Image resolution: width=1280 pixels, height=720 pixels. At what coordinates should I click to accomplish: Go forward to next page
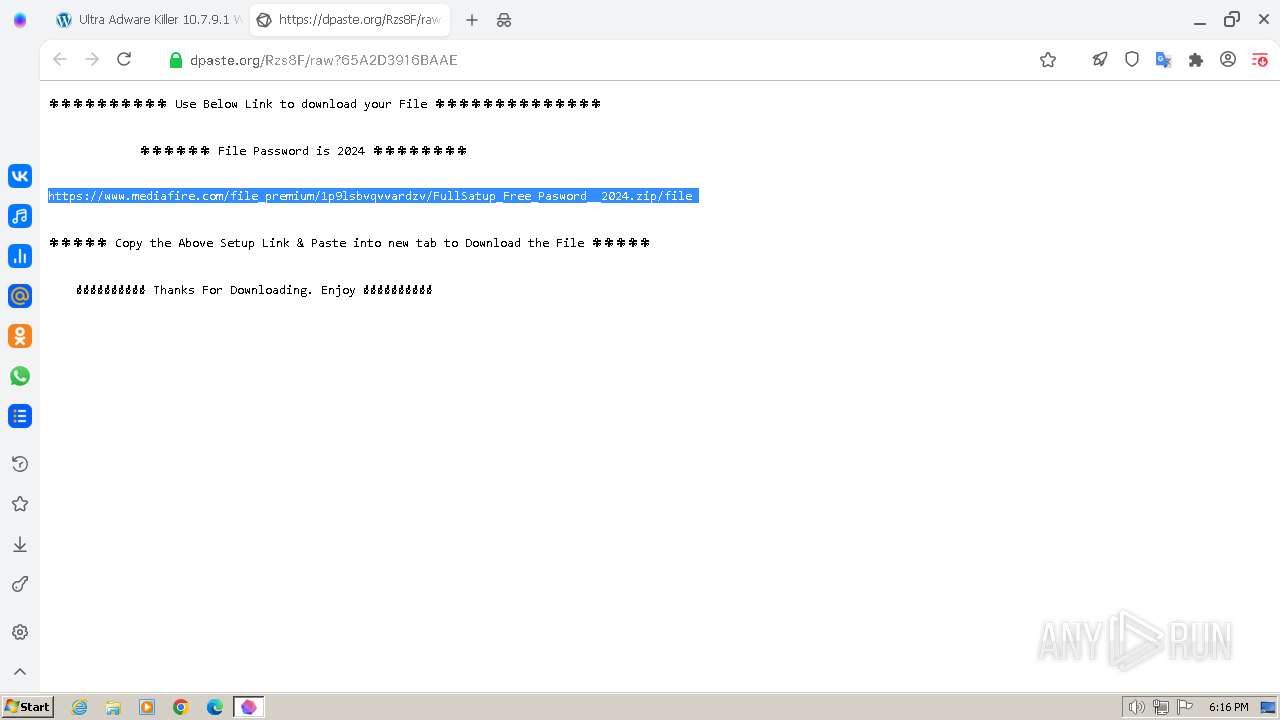point(92,60)
